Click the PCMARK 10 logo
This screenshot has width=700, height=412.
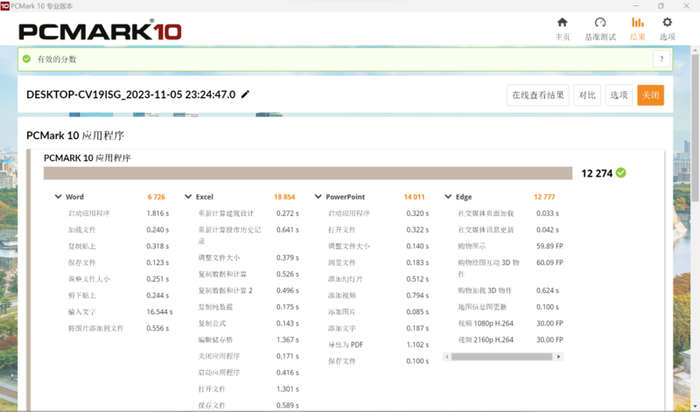coord(100,31)
